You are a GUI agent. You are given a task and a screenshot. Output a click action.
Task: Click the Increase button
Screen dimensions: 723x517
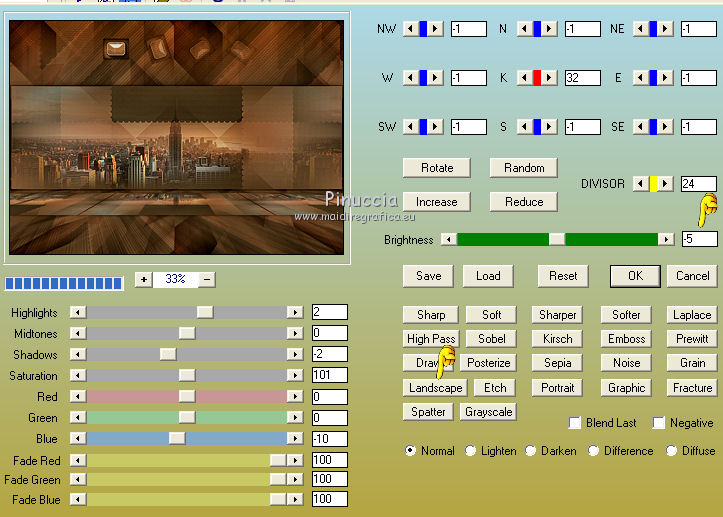[437, 202]
